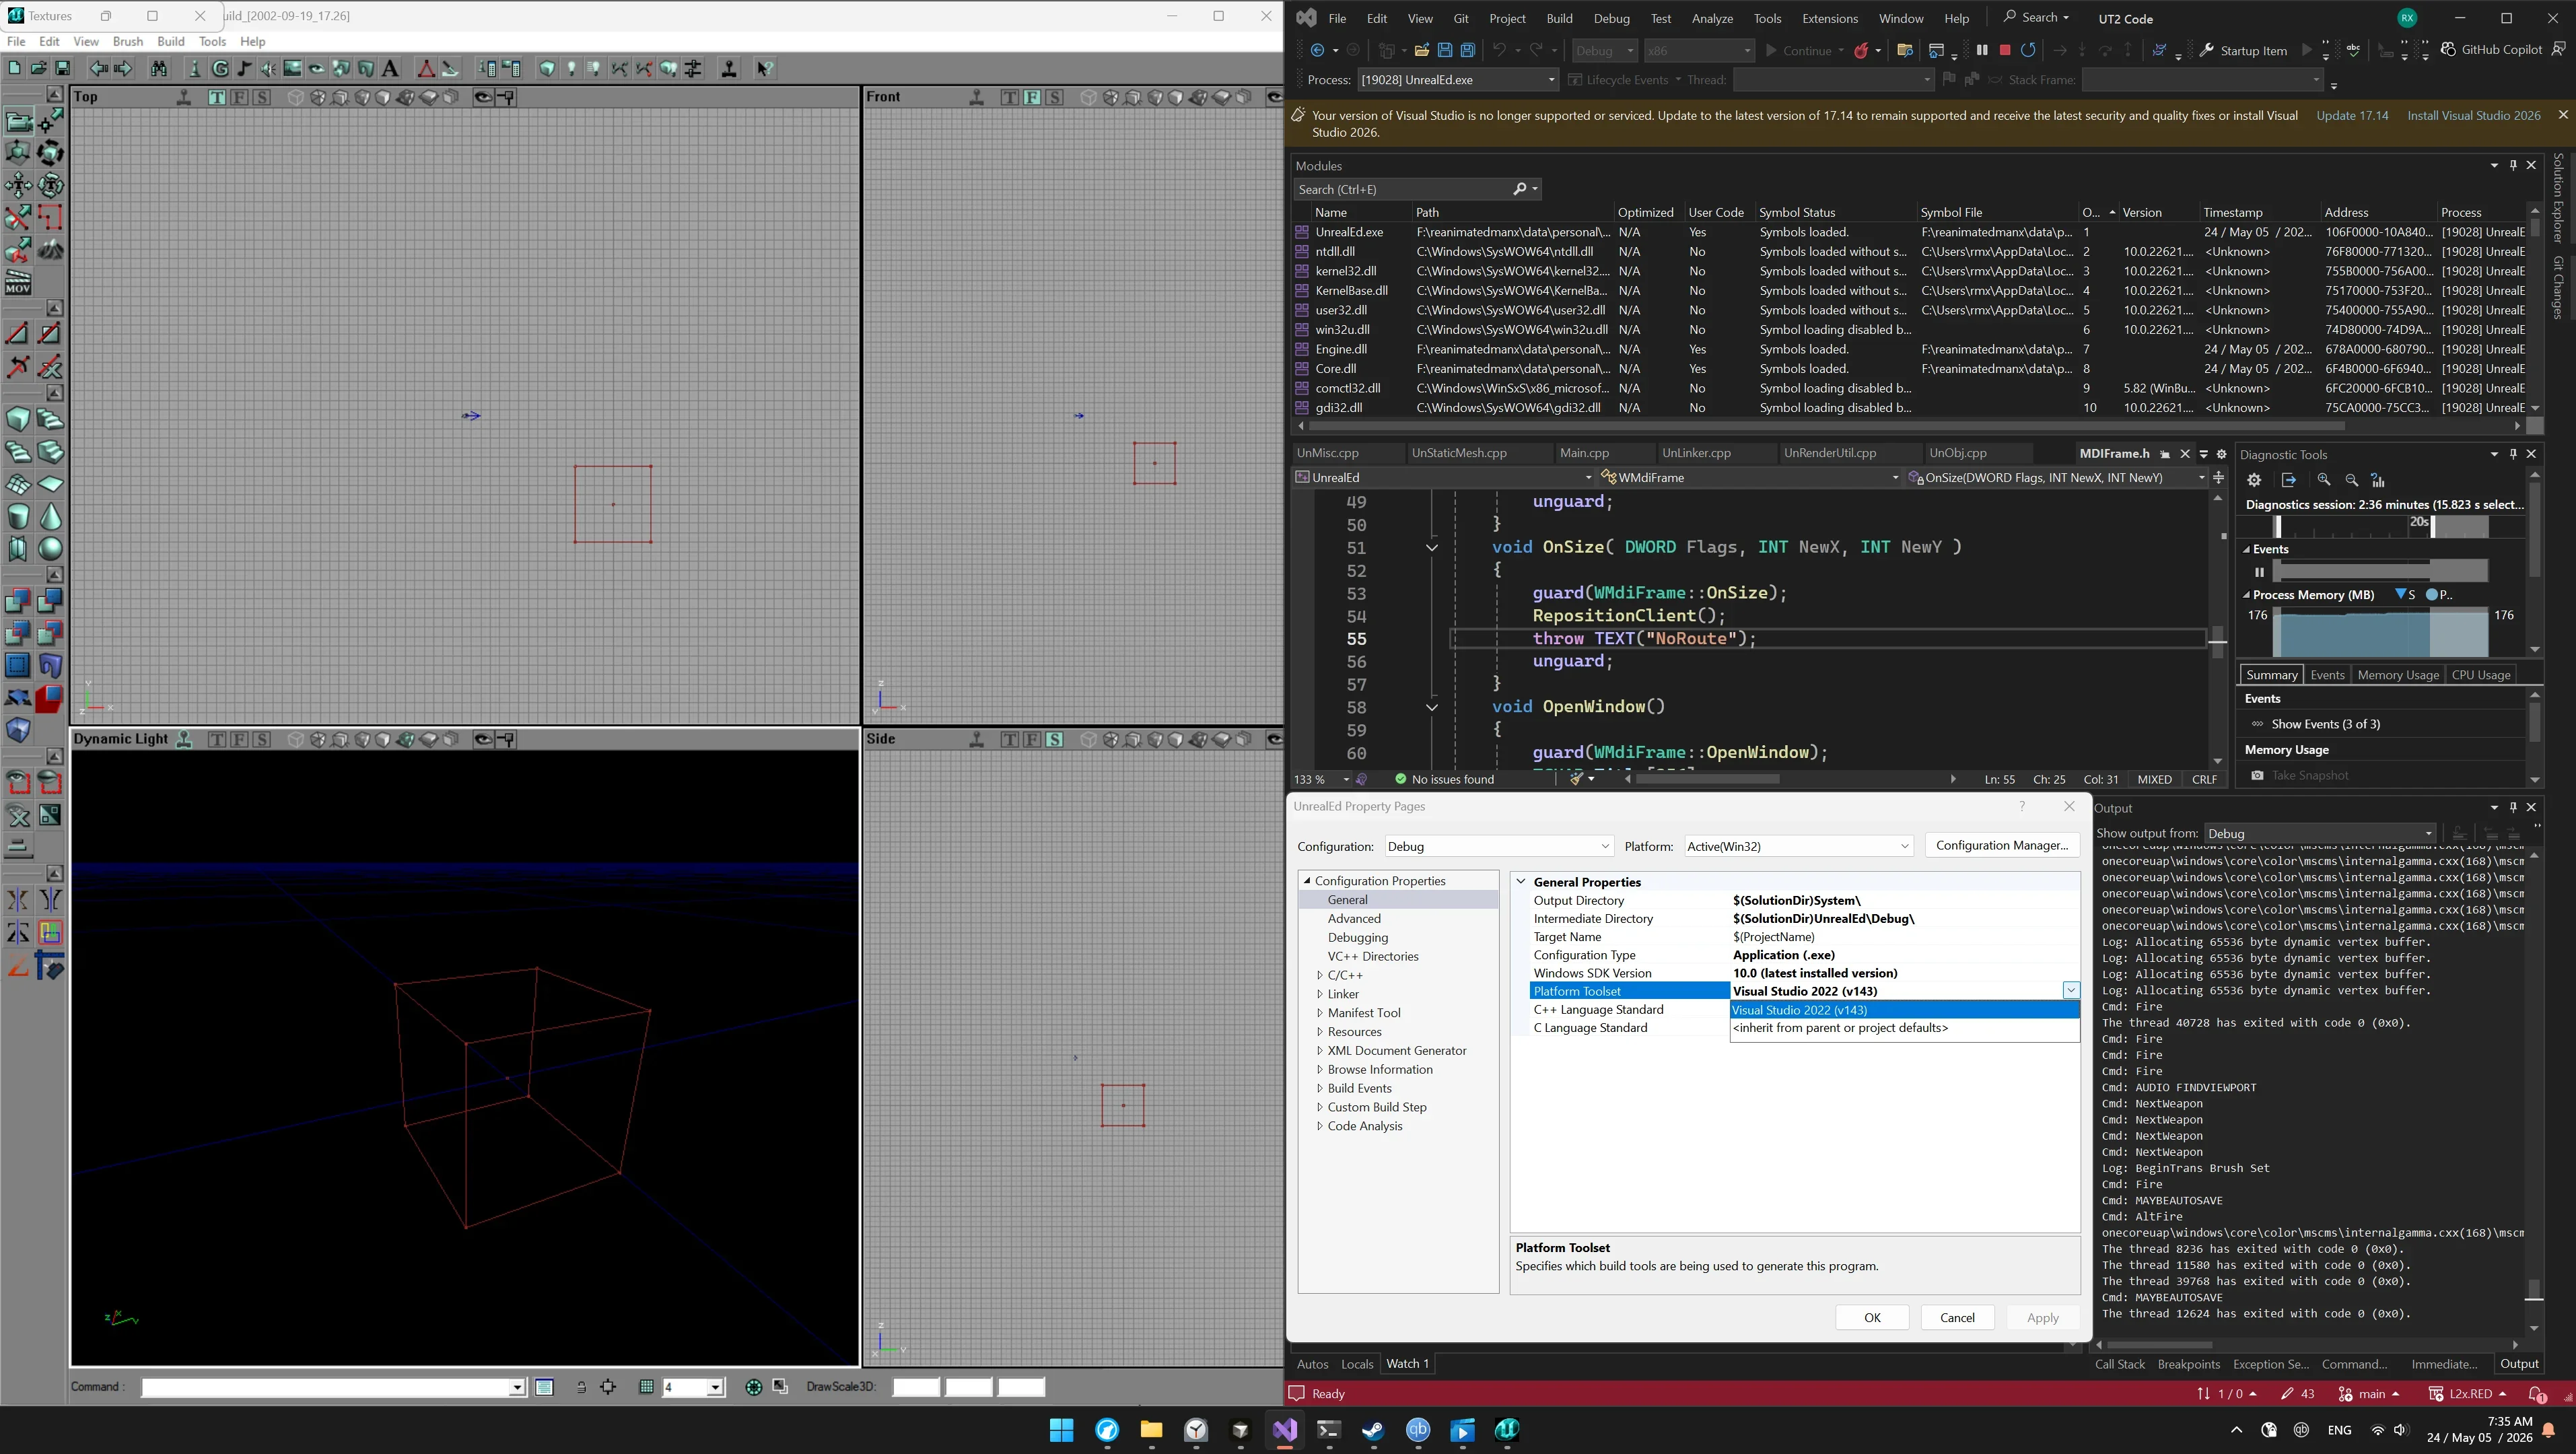Open the Brush menu in UnrealEd
This screenshot has height=1454, width=2576.
coord(128,41)
